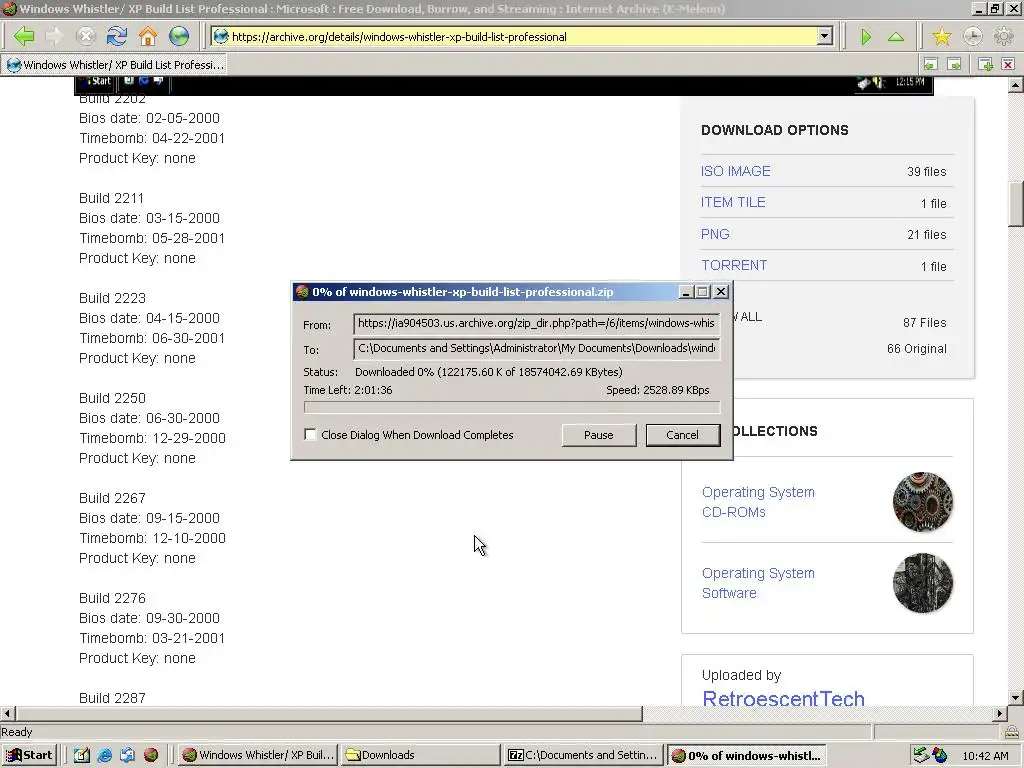Click the globe search icon in toolbar

tap(179, 36)
